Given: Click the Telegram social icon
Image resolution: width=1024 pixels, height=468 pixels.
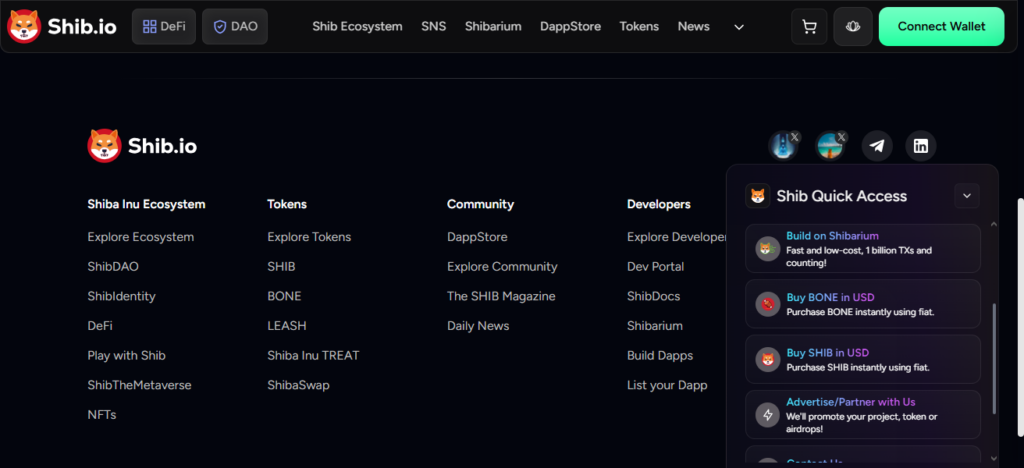Looking at the screenshot, I should coord(877,146).
